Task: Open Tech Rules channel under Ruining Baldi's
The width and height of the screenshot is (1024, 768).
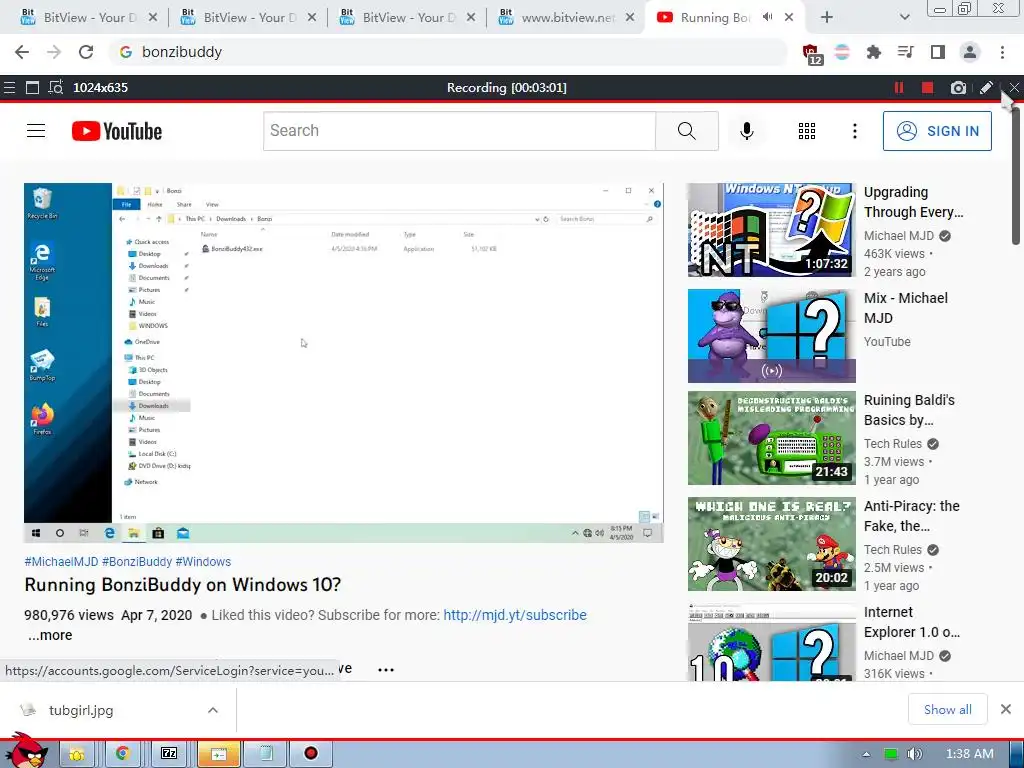Action: pyautogui.click(x=893, y=444)
